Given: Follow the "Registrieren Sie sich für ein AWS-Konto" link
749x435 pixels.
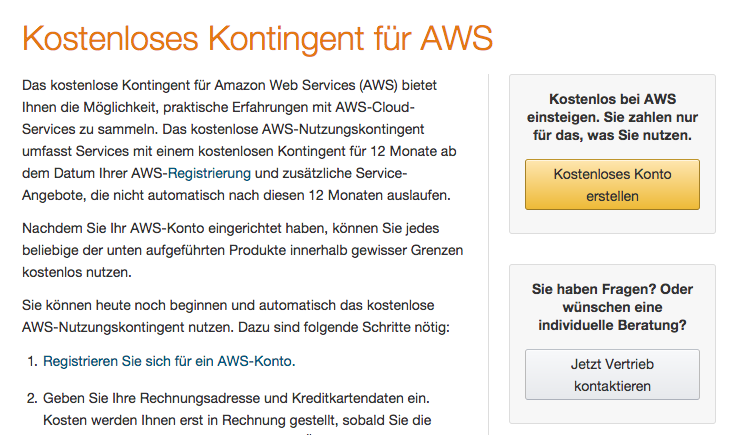Looking at the screenshot, I should click(169, 361).
